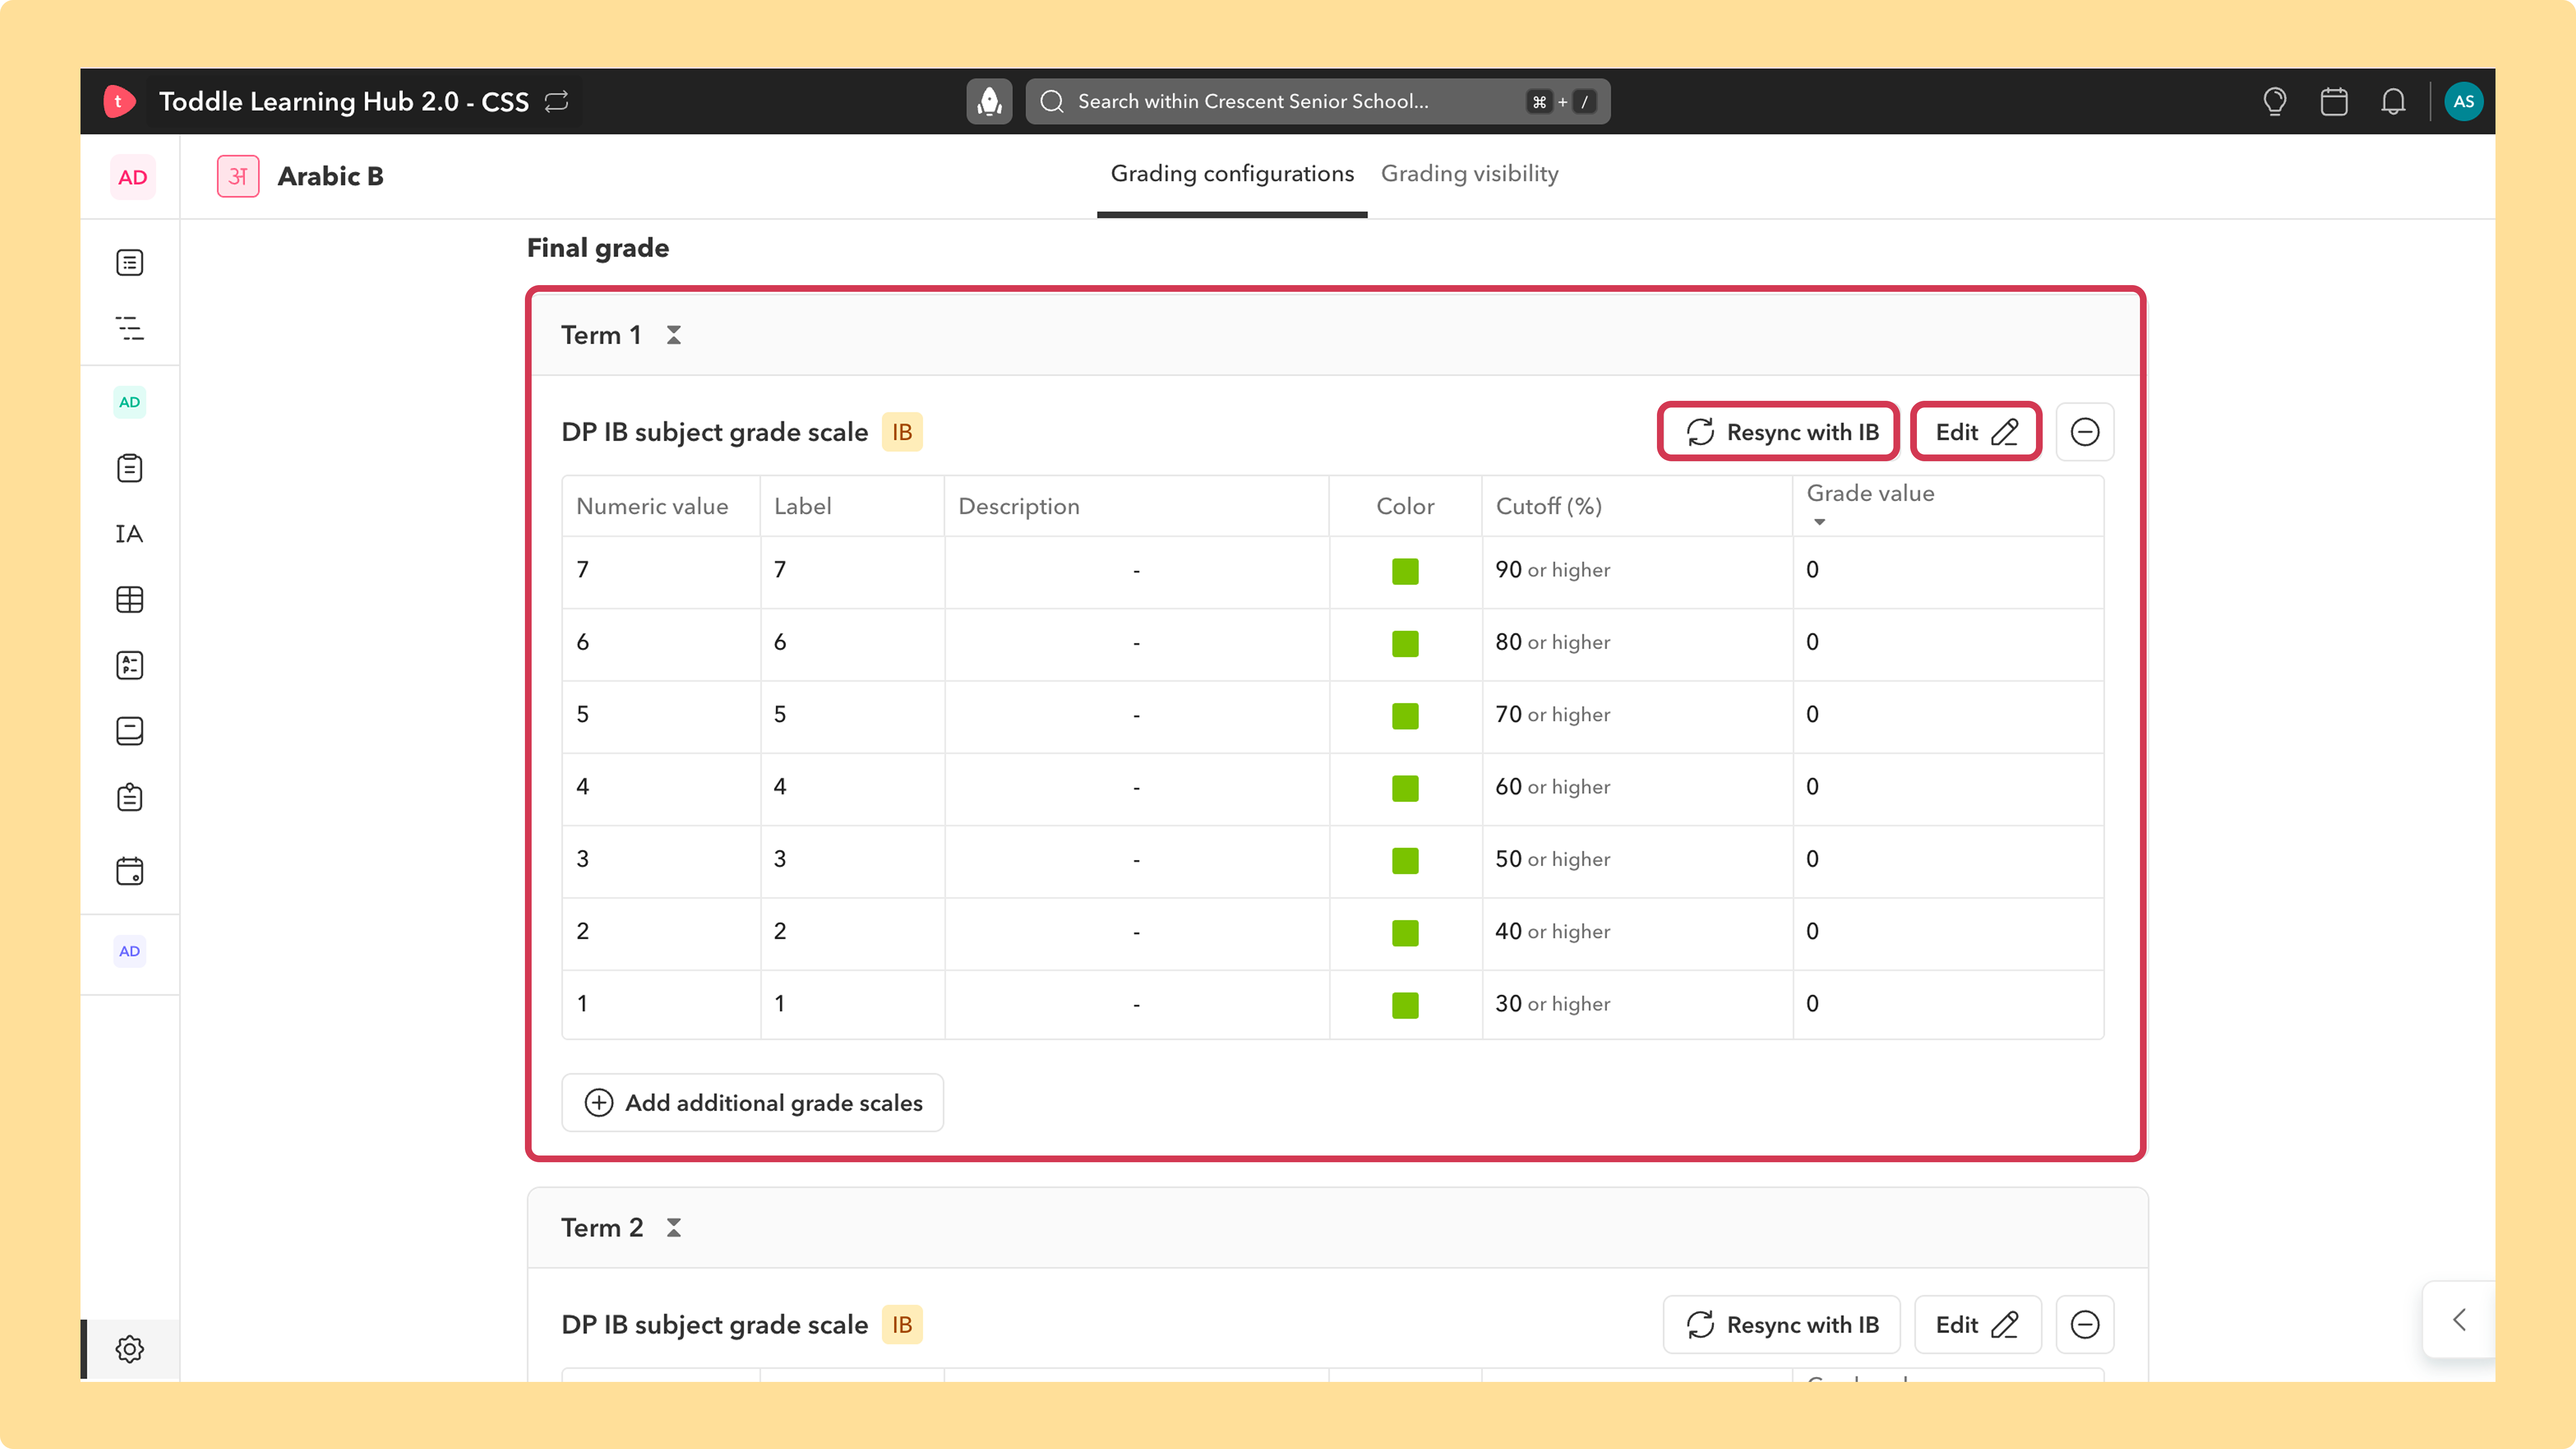Open the grade report sidebar icon
This screenshot has height=1449, width=2576.
[130, 665]
